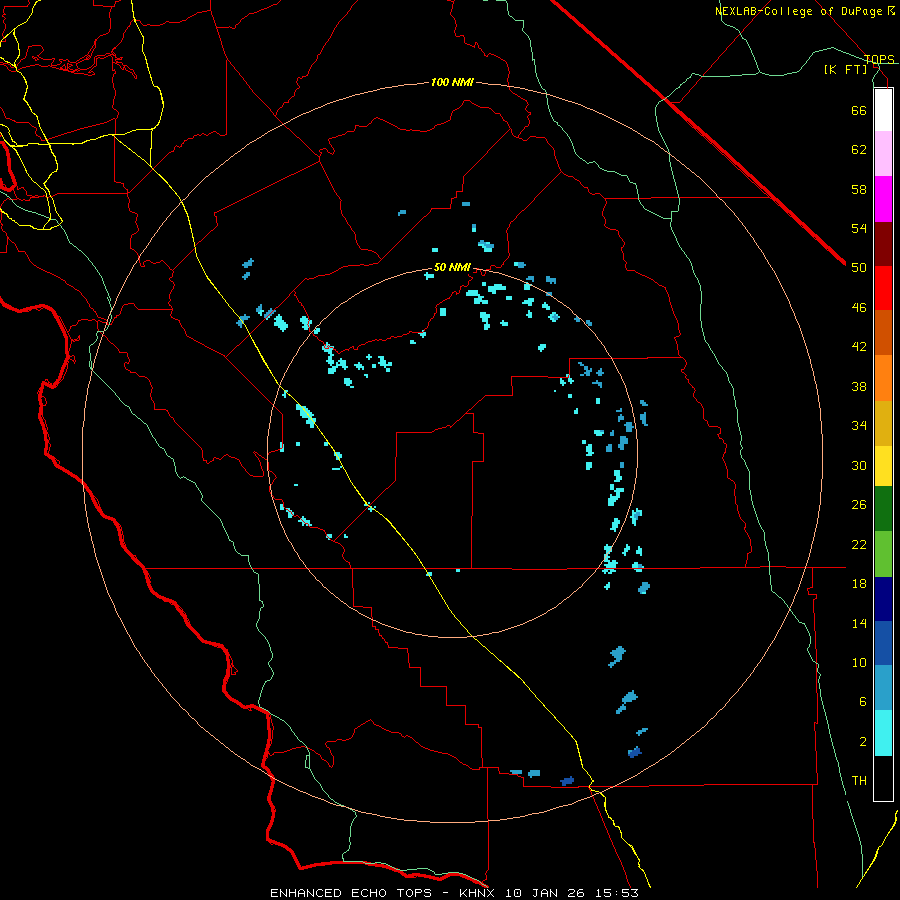The height and width of the screenshot is (900, 900).
Task: Click the 6 value on the legend scale
Action: click(x=863, y=702)
